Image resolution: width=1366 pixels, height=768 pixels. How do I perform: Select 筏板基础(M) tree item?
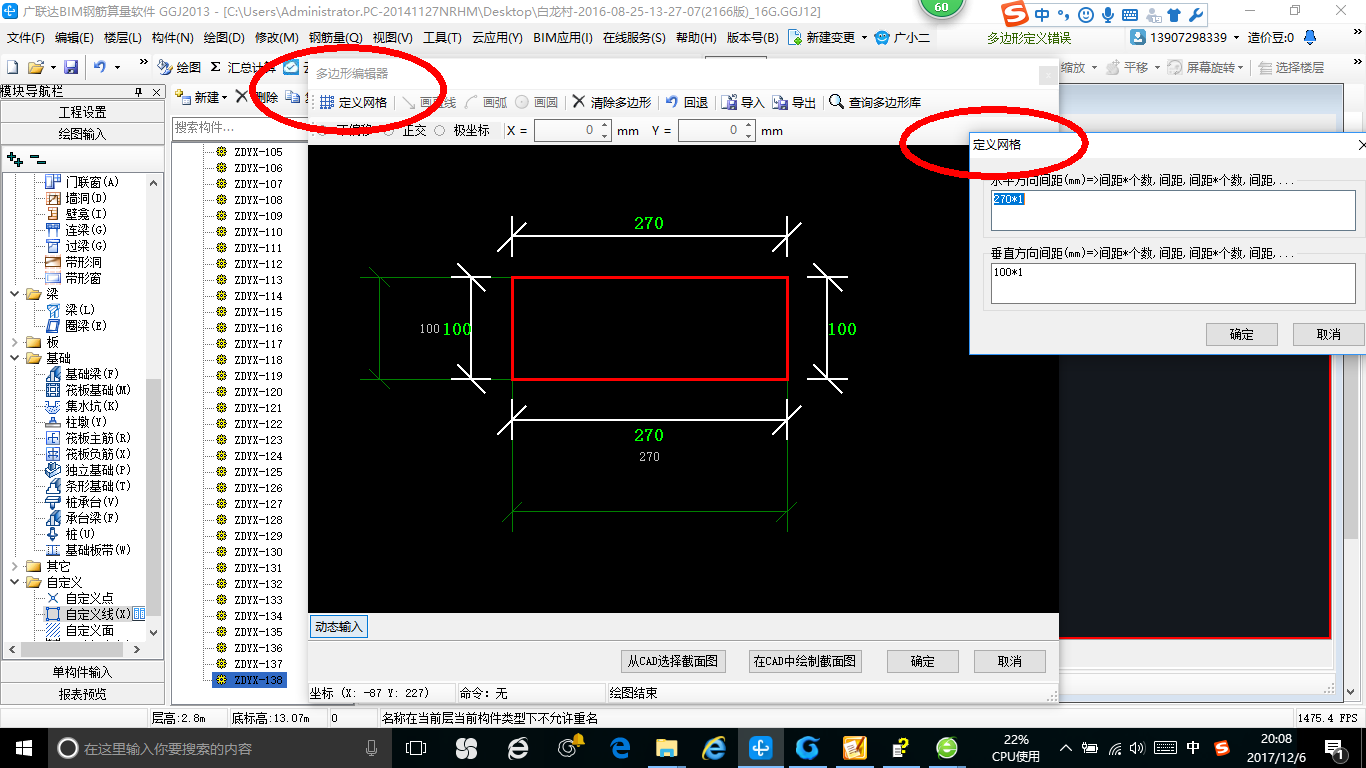pyautogui.click(x=98, y=390)
